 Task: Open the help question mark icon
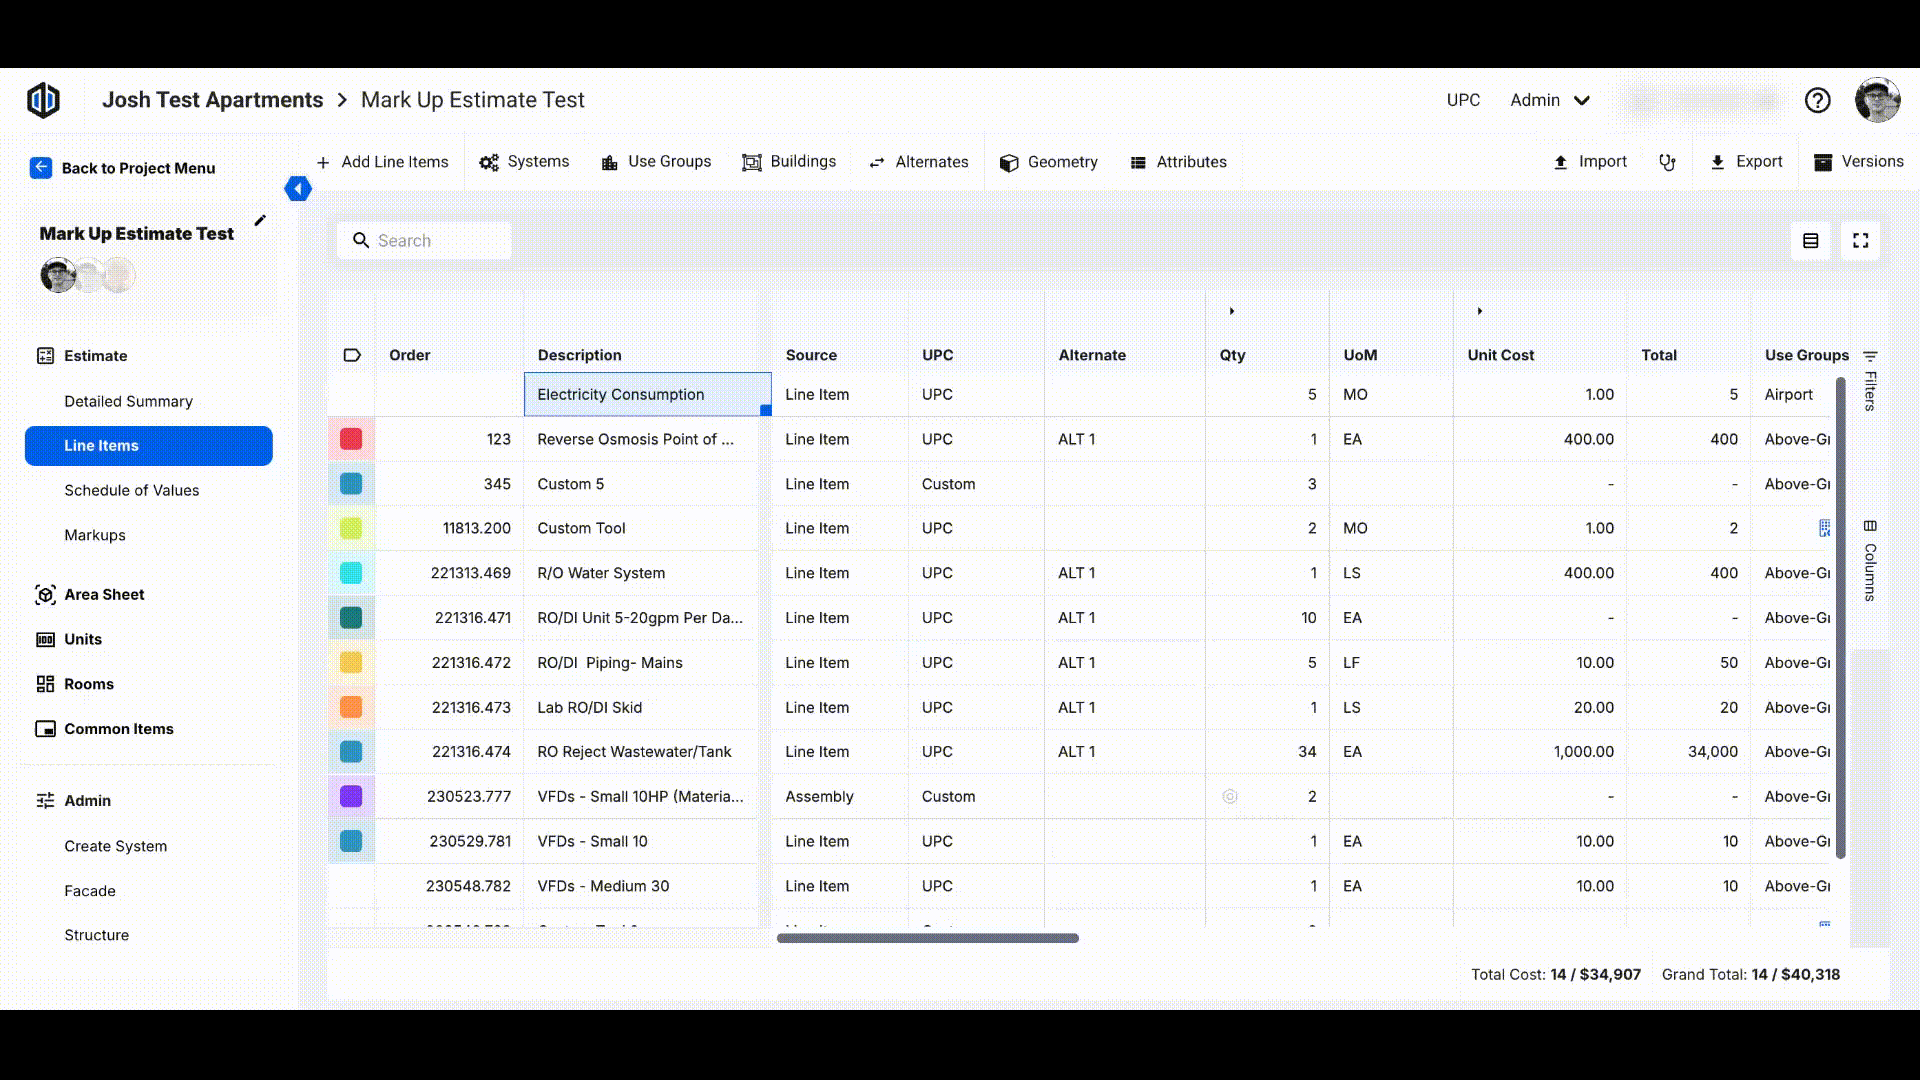[x=1817, y=100]
